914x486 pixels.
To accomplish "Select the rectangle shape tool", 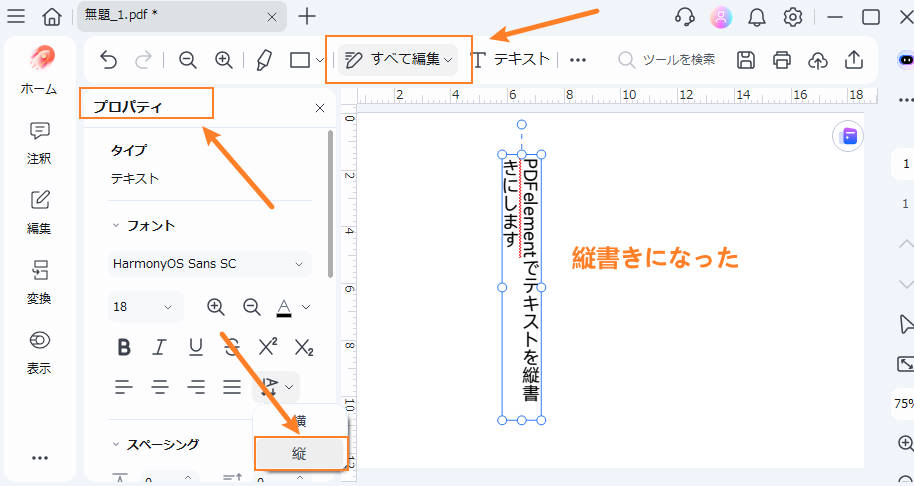I will coord(300,59).
